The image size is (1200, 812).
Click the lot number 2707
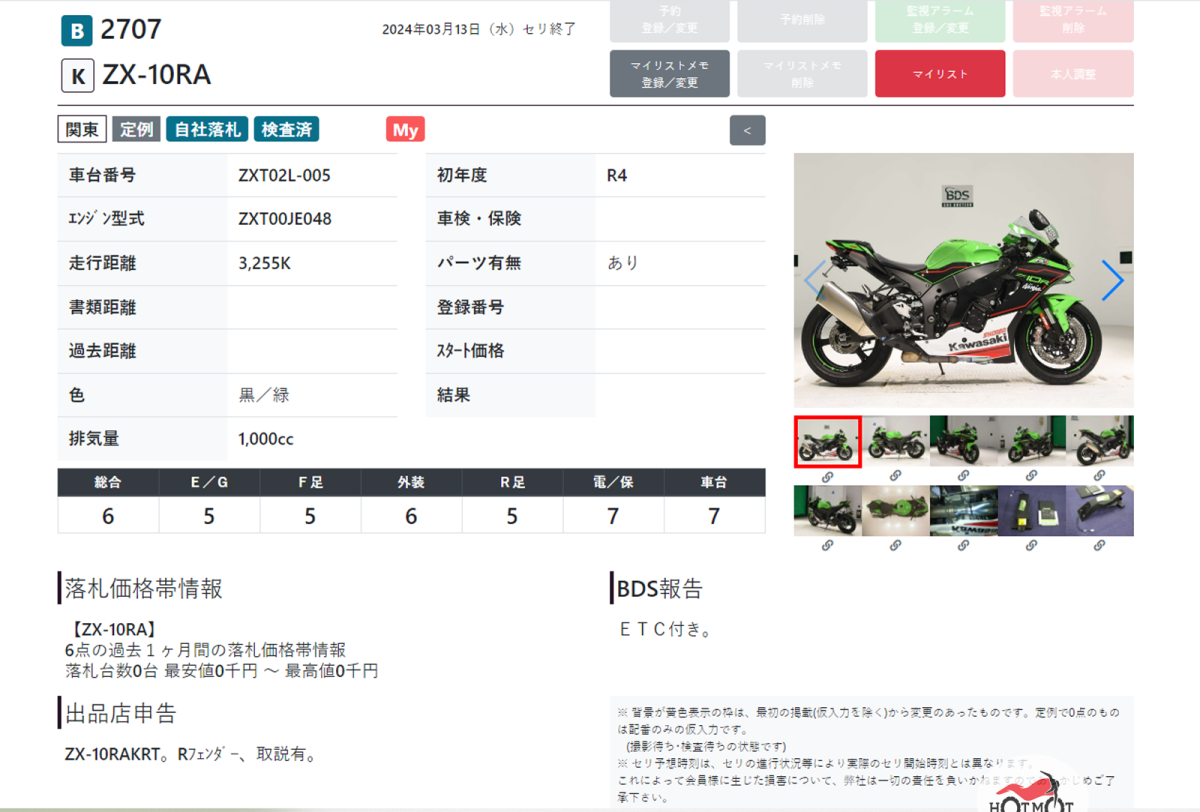pos(131,30)
